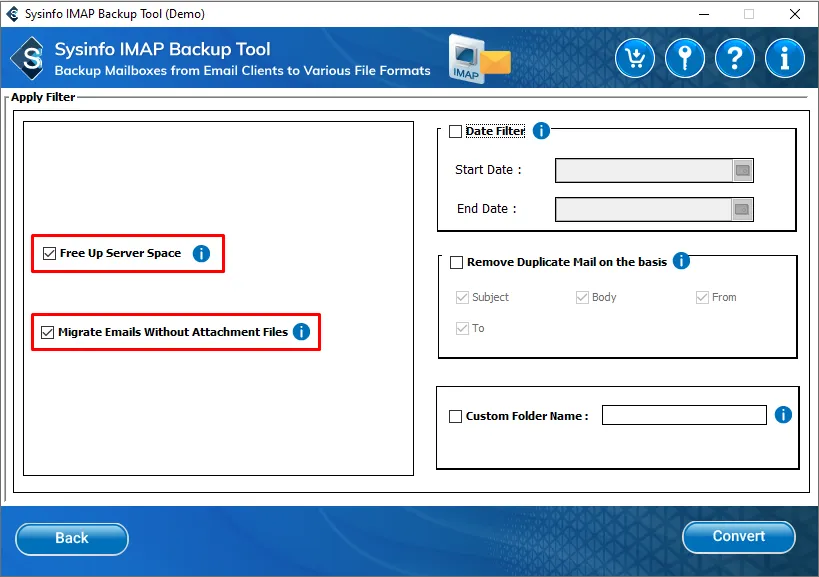Click info icon next to Date Filter
Viewport: 819px width, 577px height.
pos(541,131)
